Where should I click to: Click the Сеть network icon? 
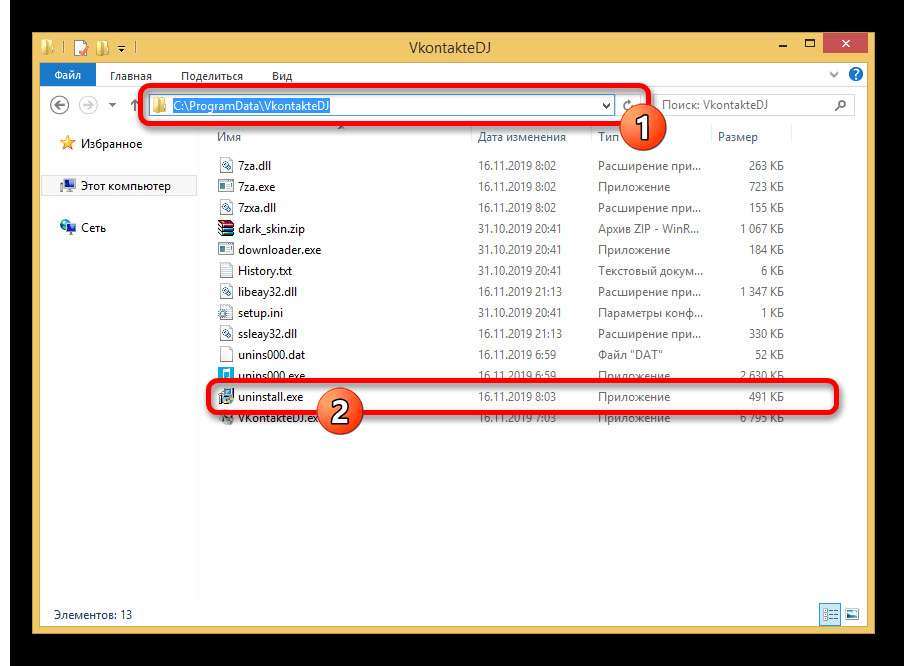68,227
